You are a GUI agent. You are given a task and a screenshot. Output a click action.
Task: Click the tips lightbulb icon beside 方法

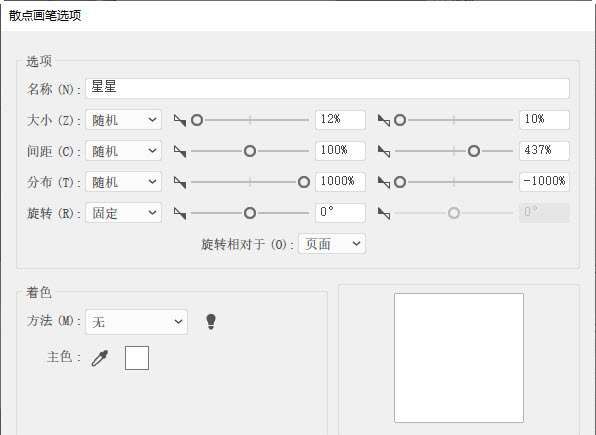click(x=211, y=322)
